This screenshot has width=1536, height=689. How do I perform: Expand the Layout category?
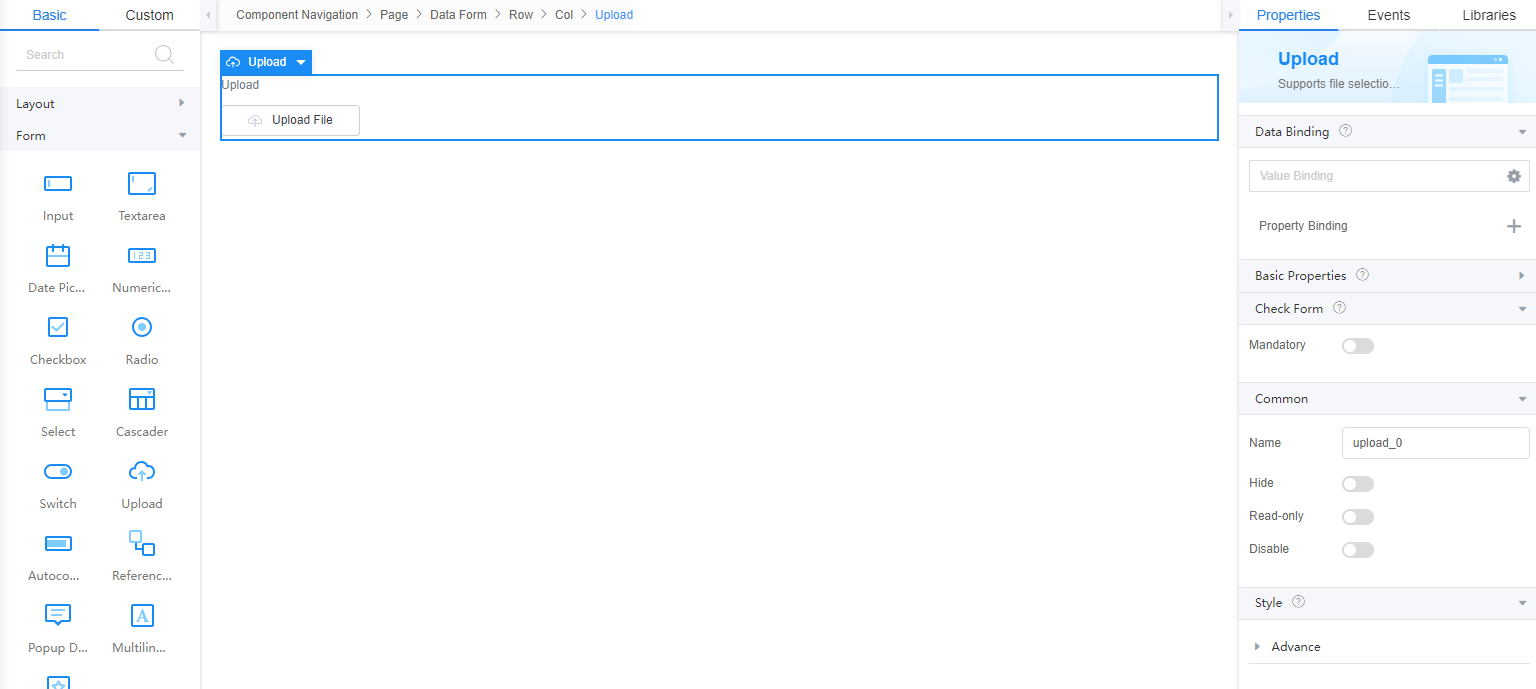click(181, 103)
